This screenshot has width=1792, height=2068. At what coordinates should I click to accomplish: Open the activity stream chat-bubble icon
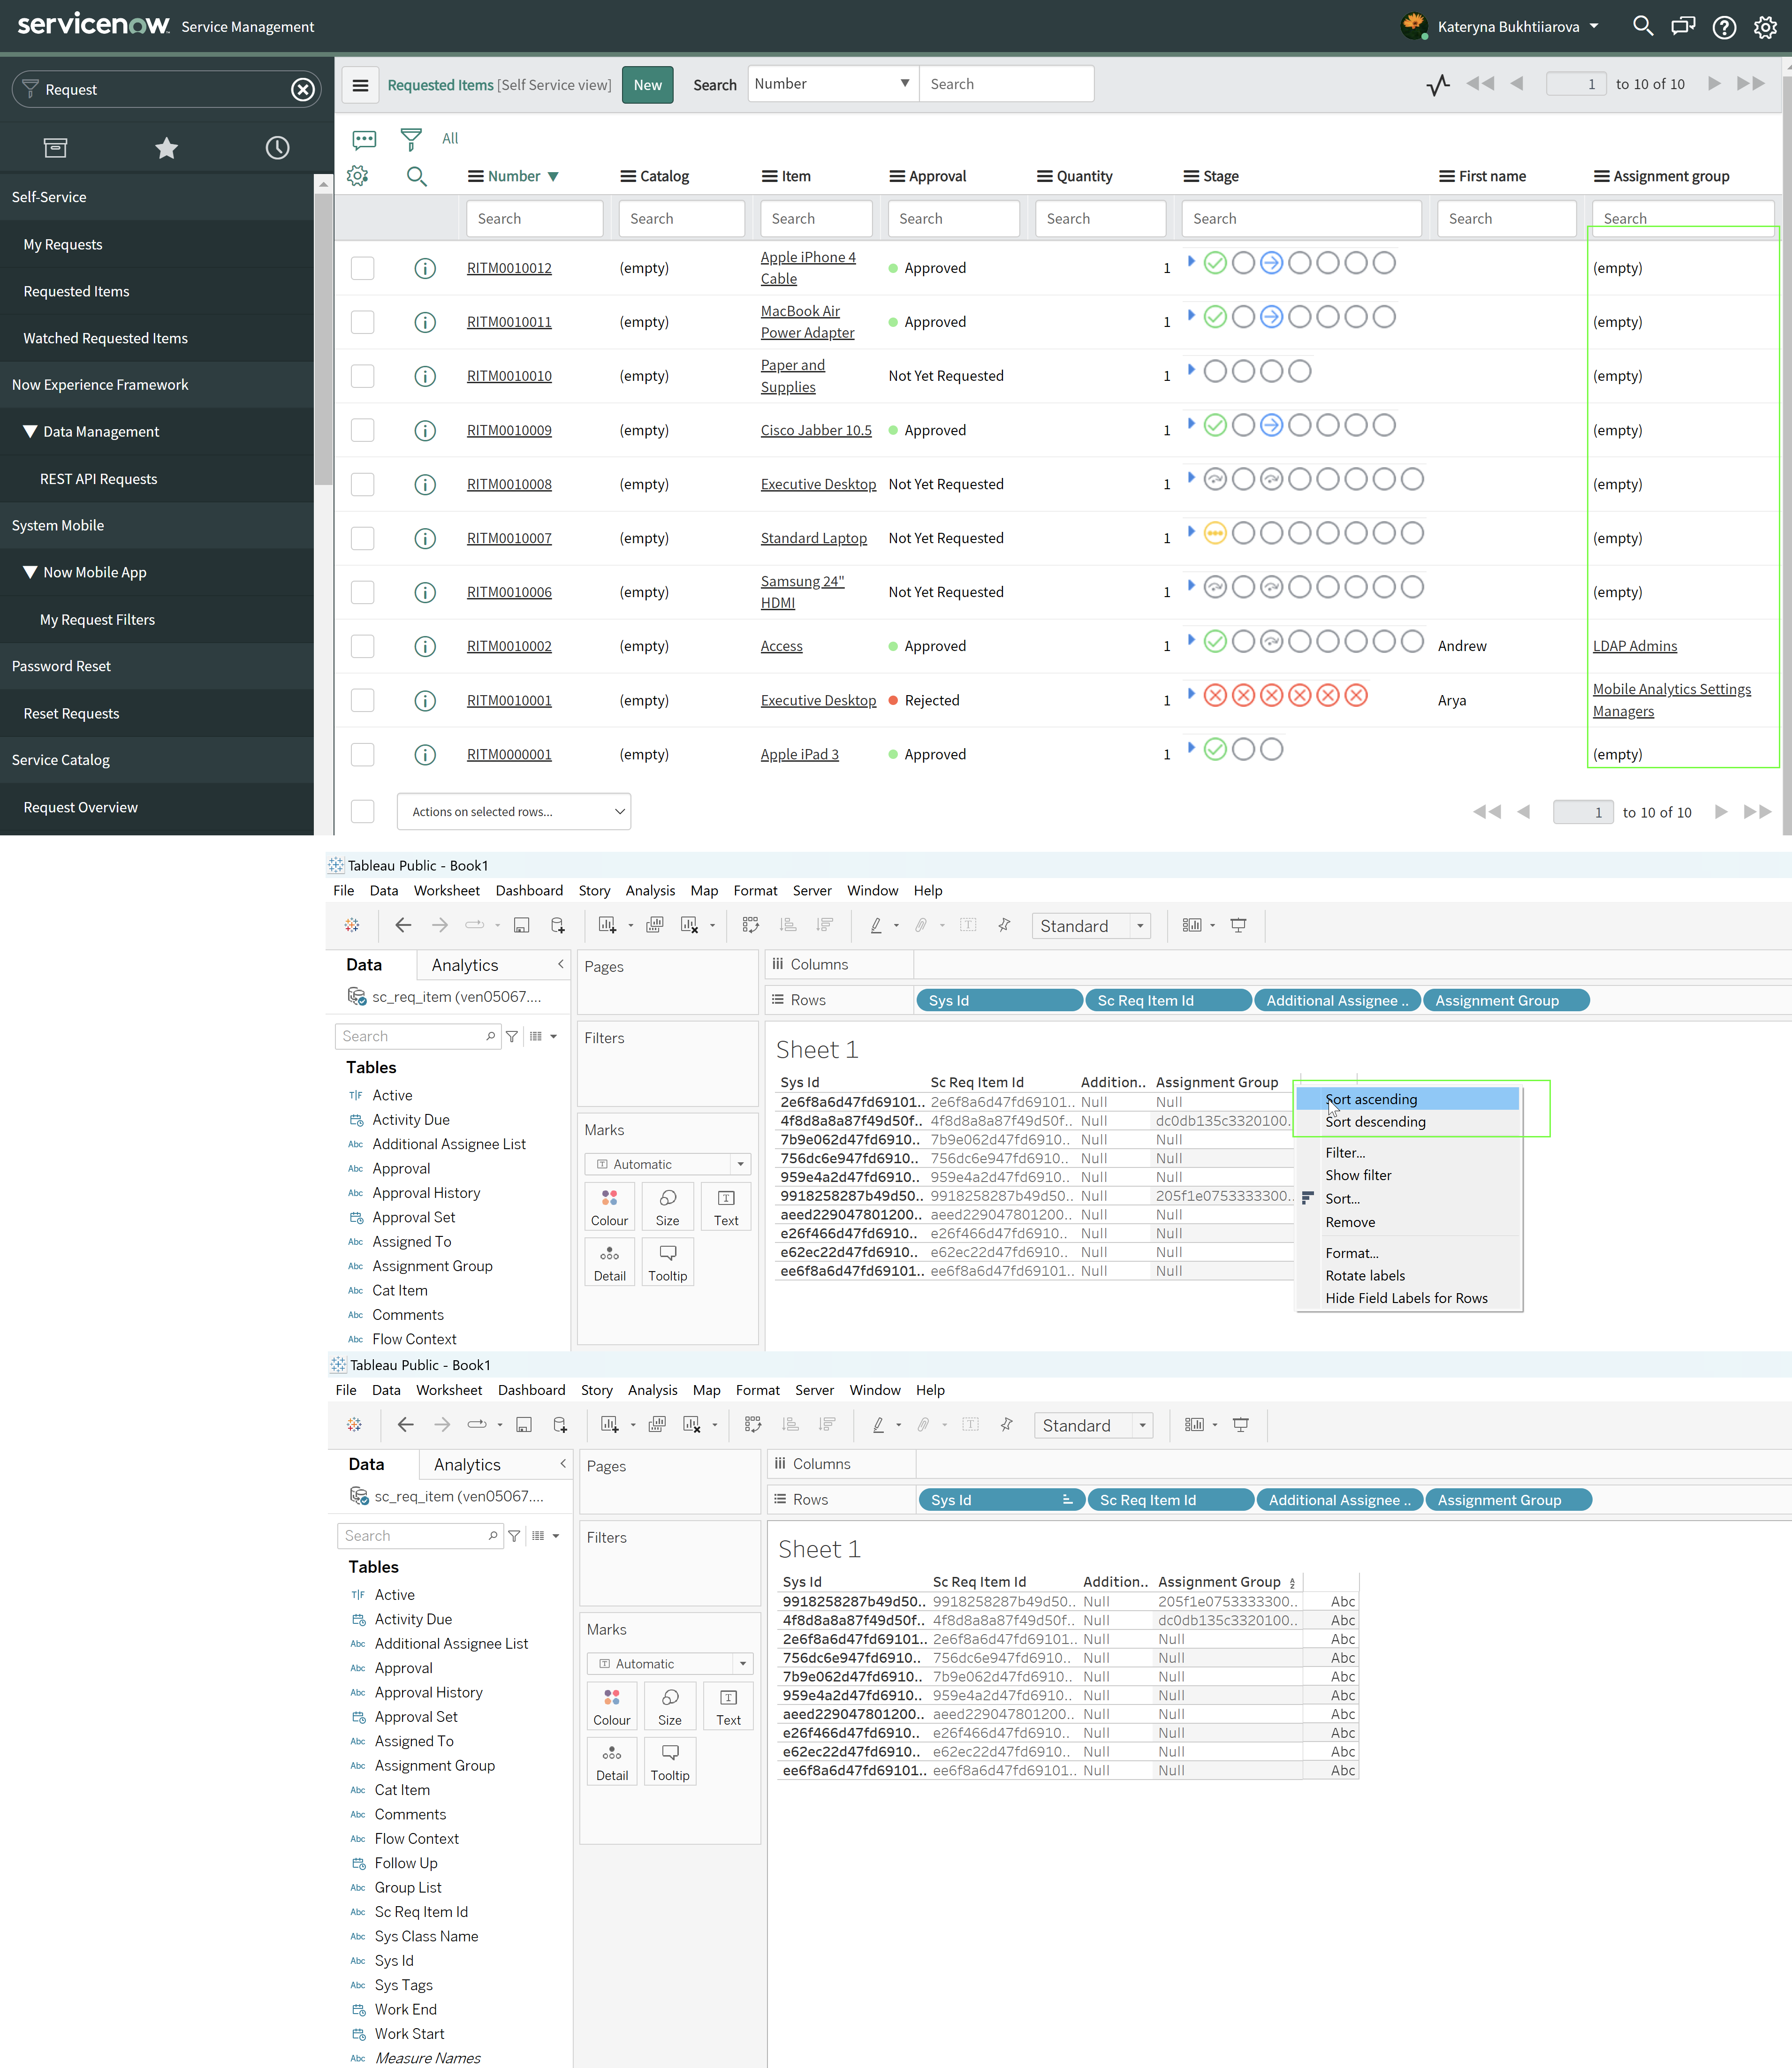click(x=364, y=138)
